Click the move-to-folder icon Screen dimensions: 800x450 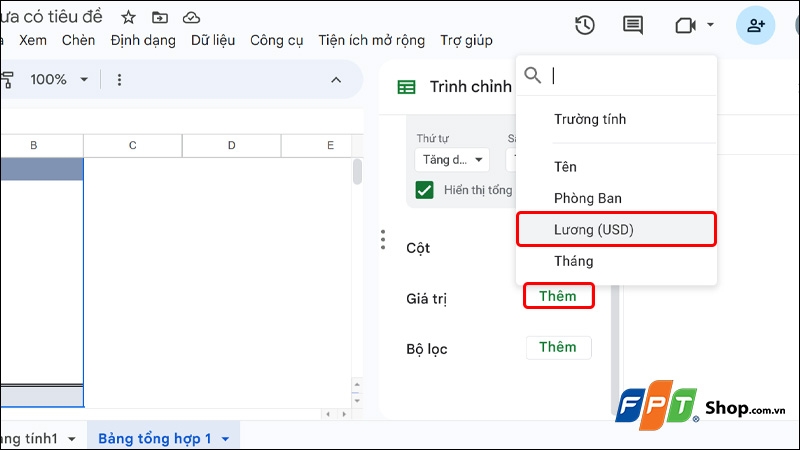(x=160, y=18)
